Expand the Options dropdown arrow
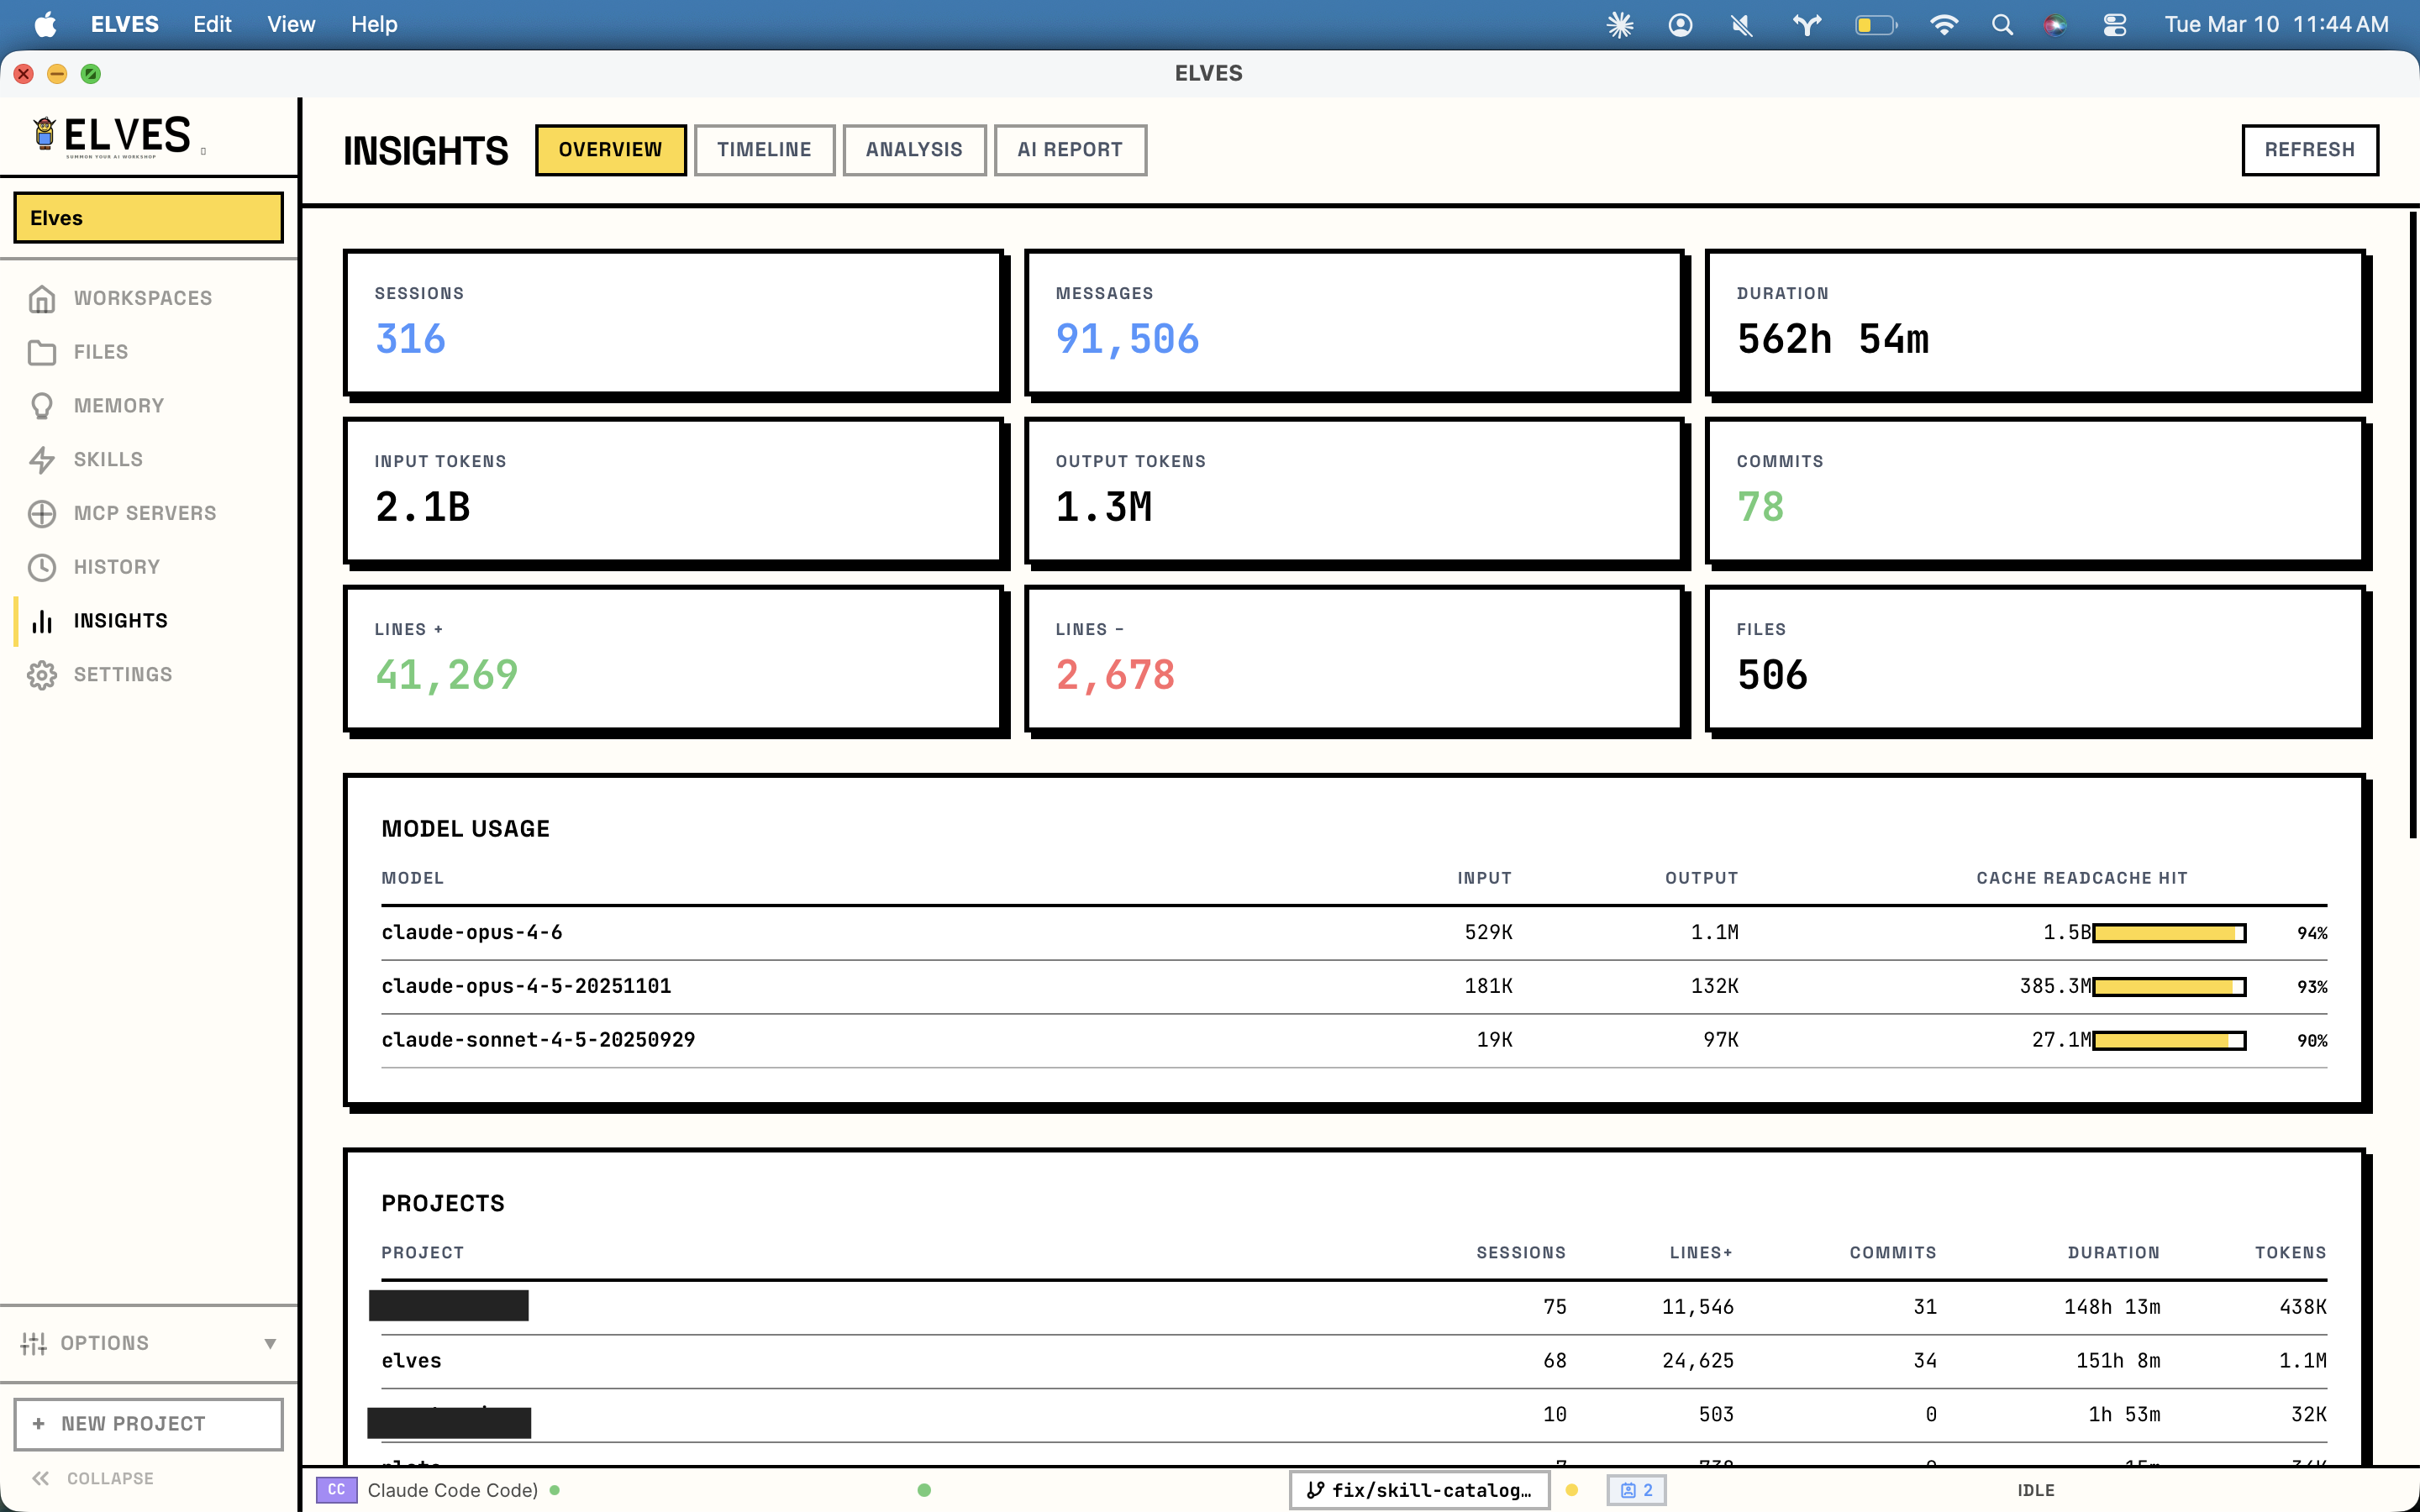The height and width of the screenshot is (1512, 2420). click(269, 1343)
